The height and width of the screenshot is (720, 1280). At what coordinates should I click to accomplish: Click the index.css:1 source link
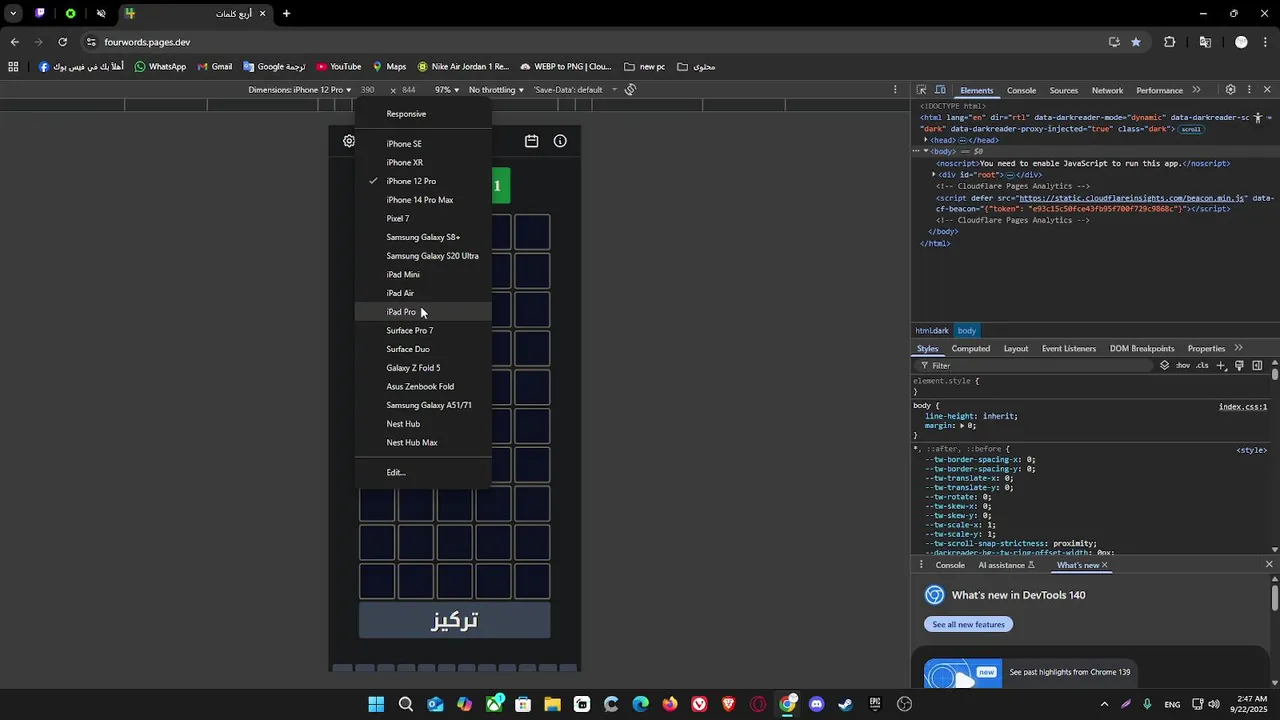1242,407
